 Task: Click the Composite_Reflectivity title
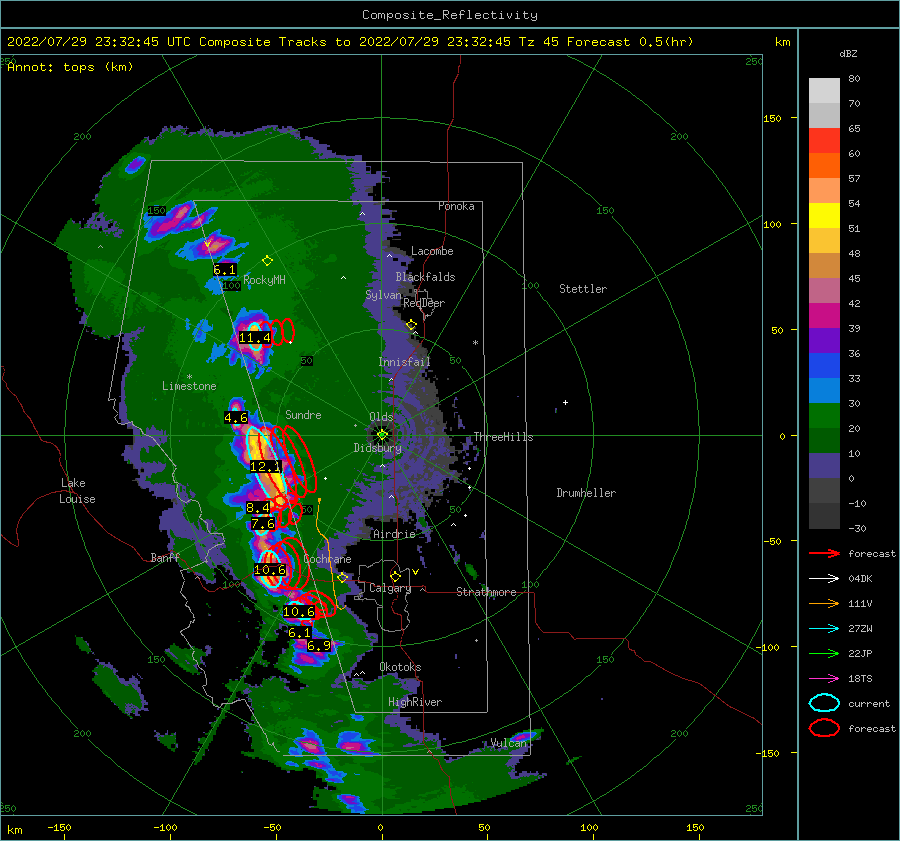[x=449, y=15]
